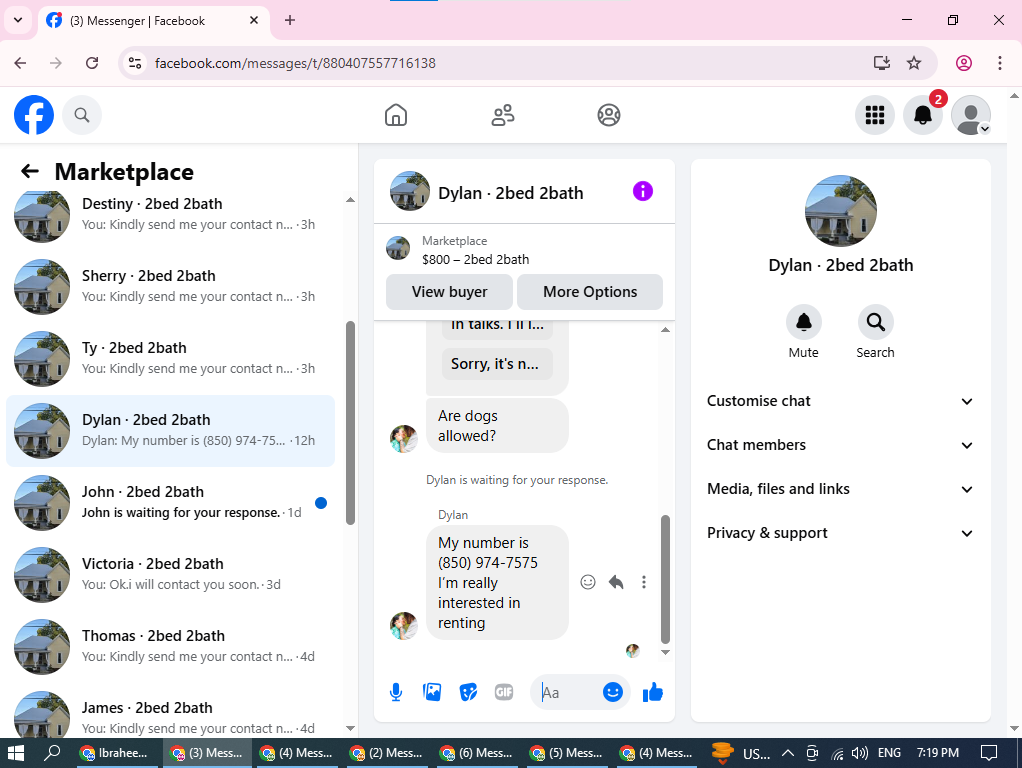Click the Messenger Facebook browser tab
The height and width of the screenshot is (768, 1022).
pos(153,21)
